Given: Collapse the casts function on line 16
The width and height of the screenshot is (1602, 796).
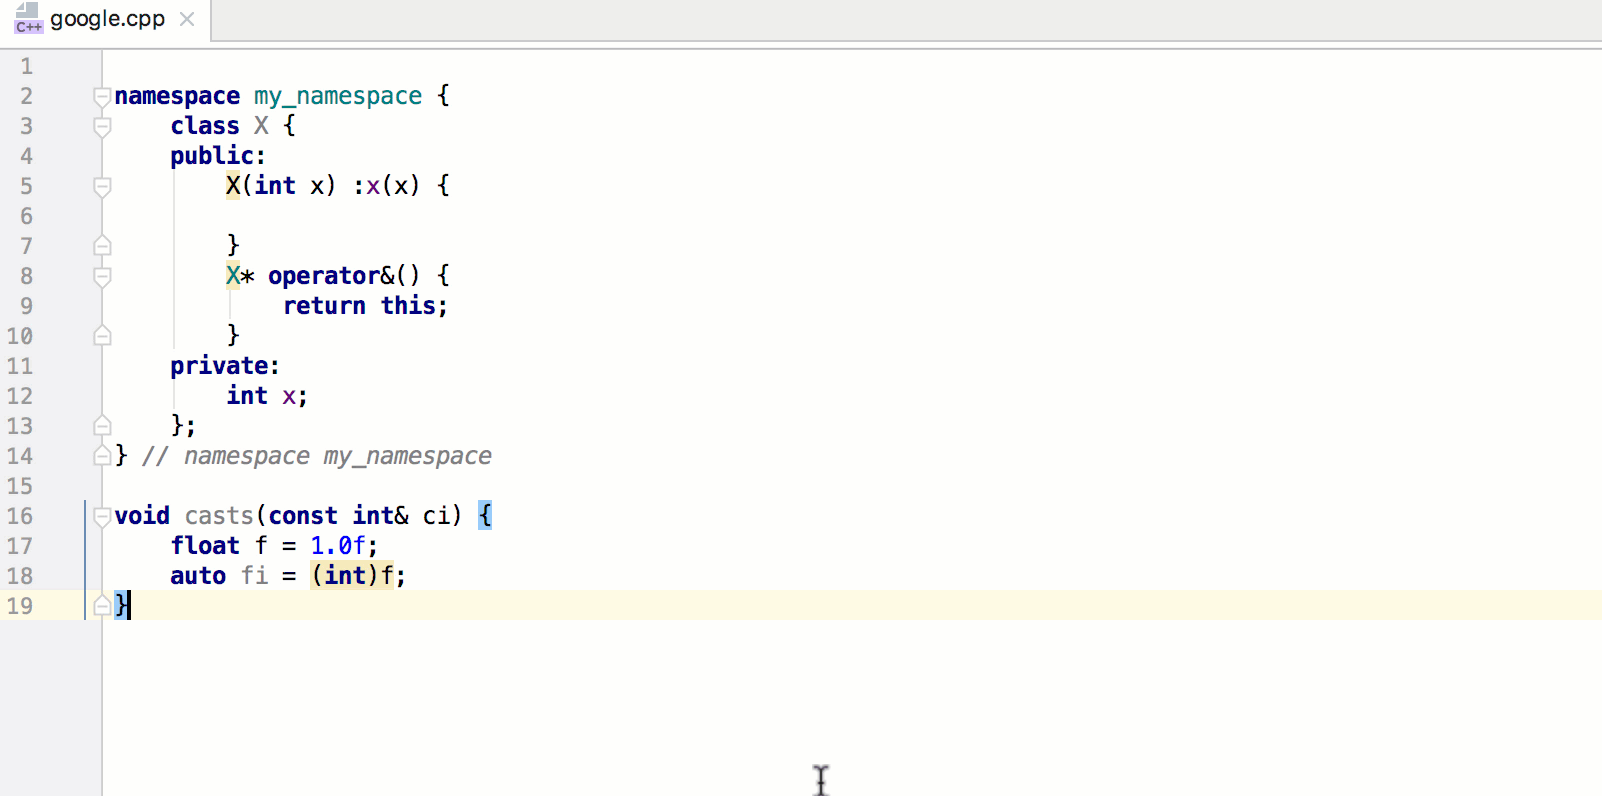Looking at the screenshot, I should click(102, 516).
